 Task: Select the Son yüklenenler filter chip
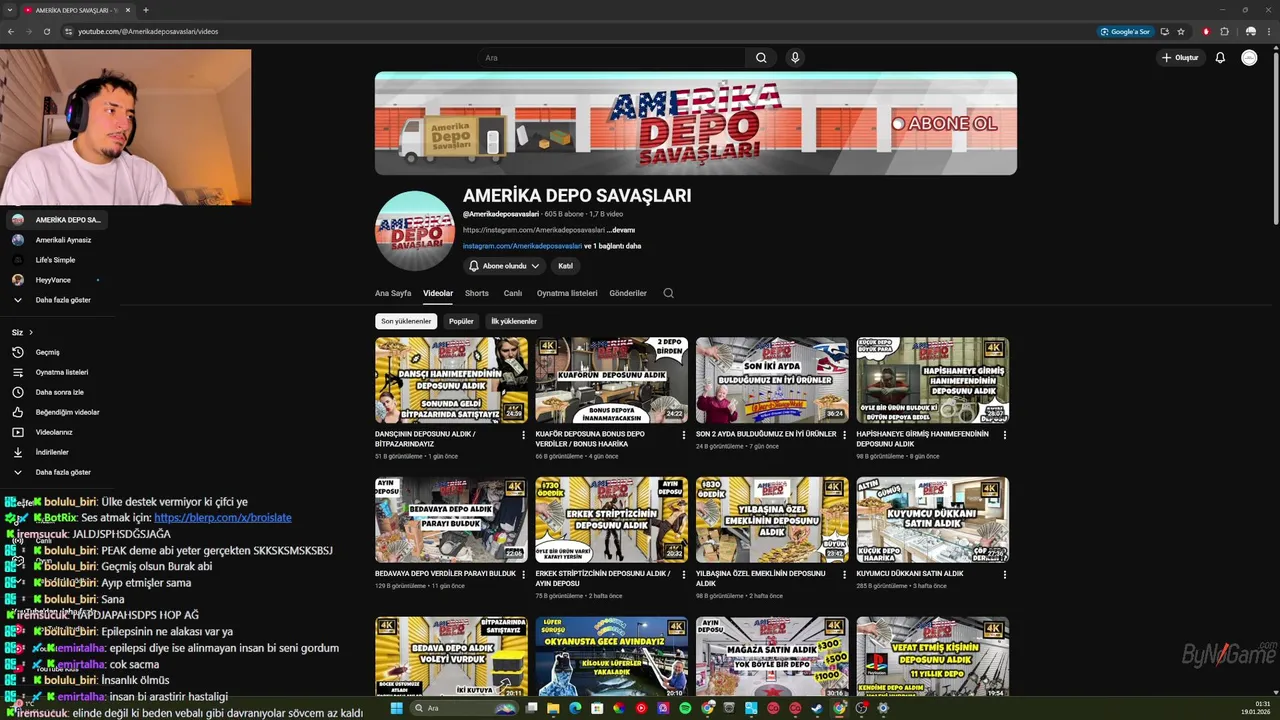click(x=406, y=321)
